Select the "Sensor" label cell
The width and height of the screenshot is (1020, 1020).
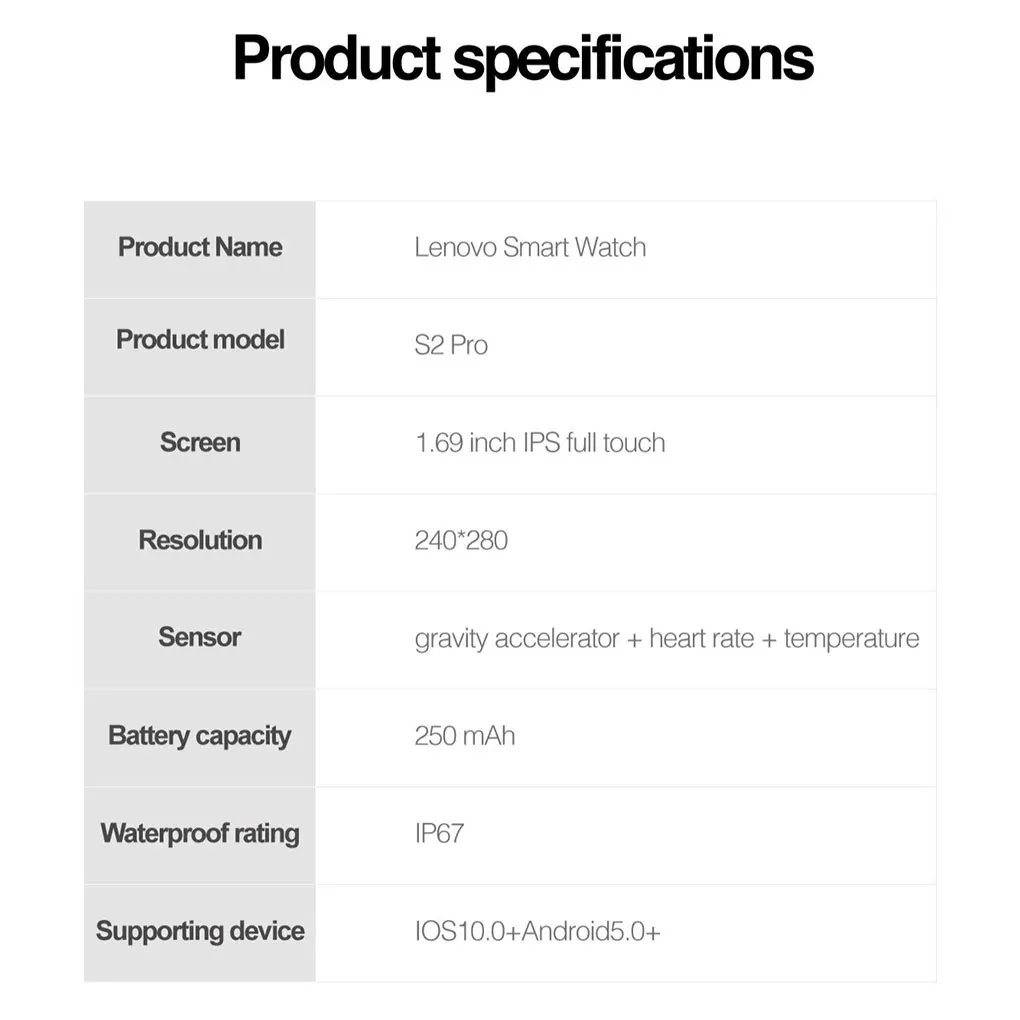[200, 637]
